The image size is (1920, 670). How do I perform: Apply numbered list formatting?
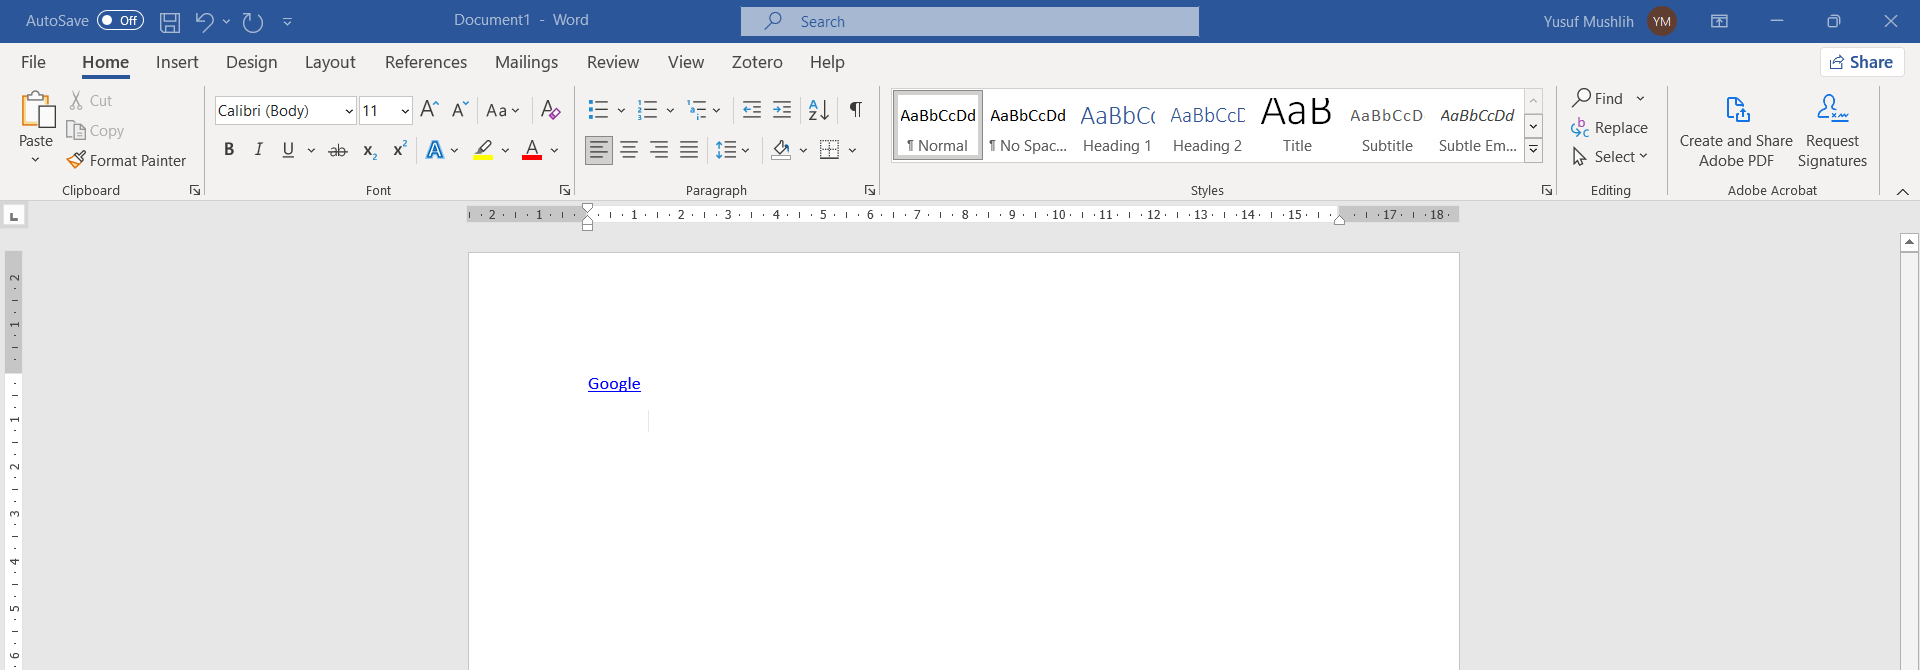pos(648,110)
